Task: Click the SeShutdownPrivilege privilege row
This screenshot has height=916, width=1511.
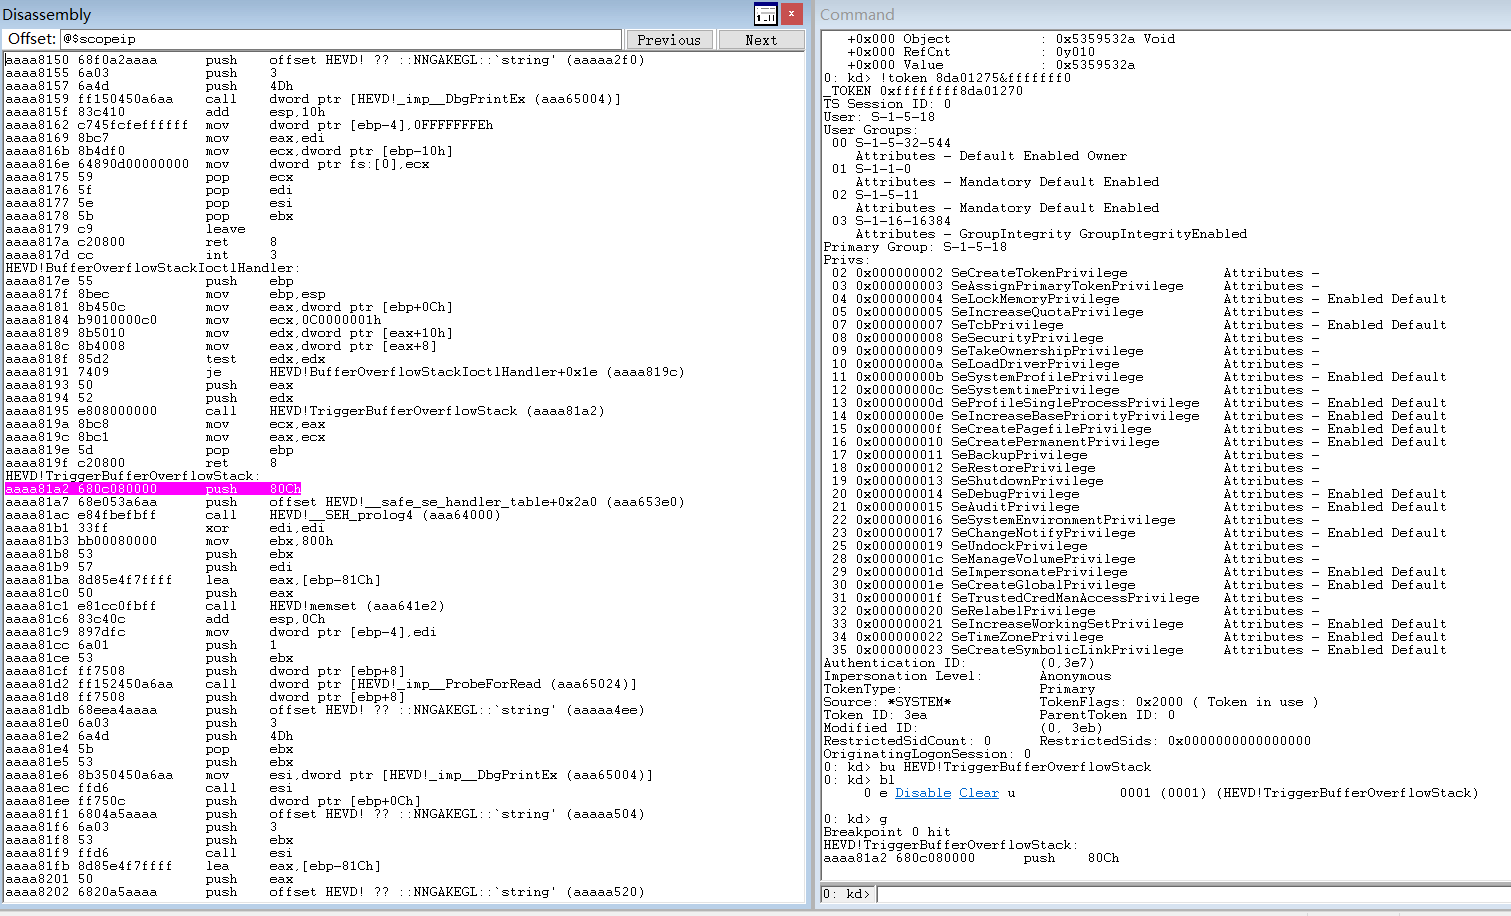Action: click(1075, 481)
